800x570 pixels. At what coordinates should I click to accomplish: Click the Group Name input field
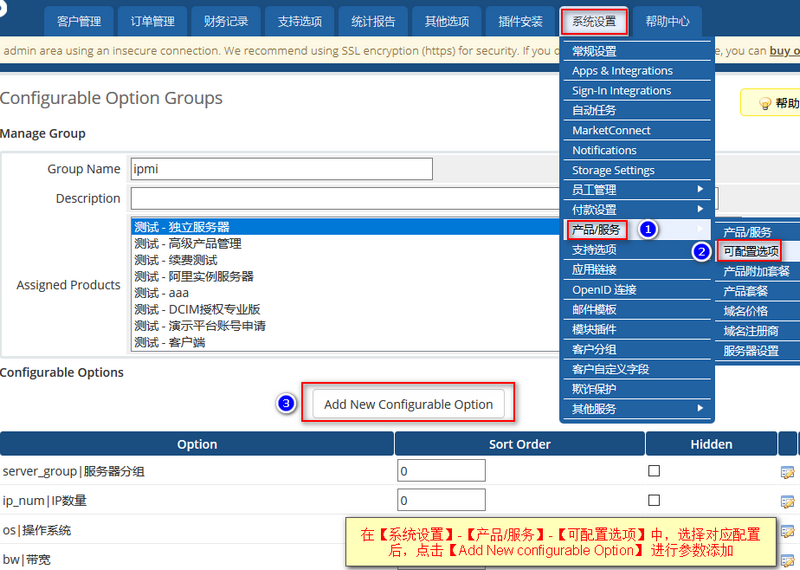(282, 169)
